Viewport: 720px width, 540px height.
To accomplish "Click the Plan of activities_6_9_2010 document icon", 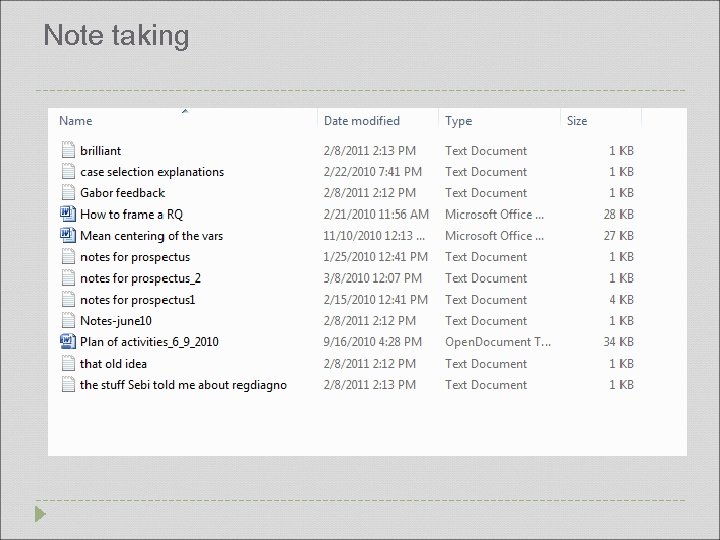I will 68,341.
